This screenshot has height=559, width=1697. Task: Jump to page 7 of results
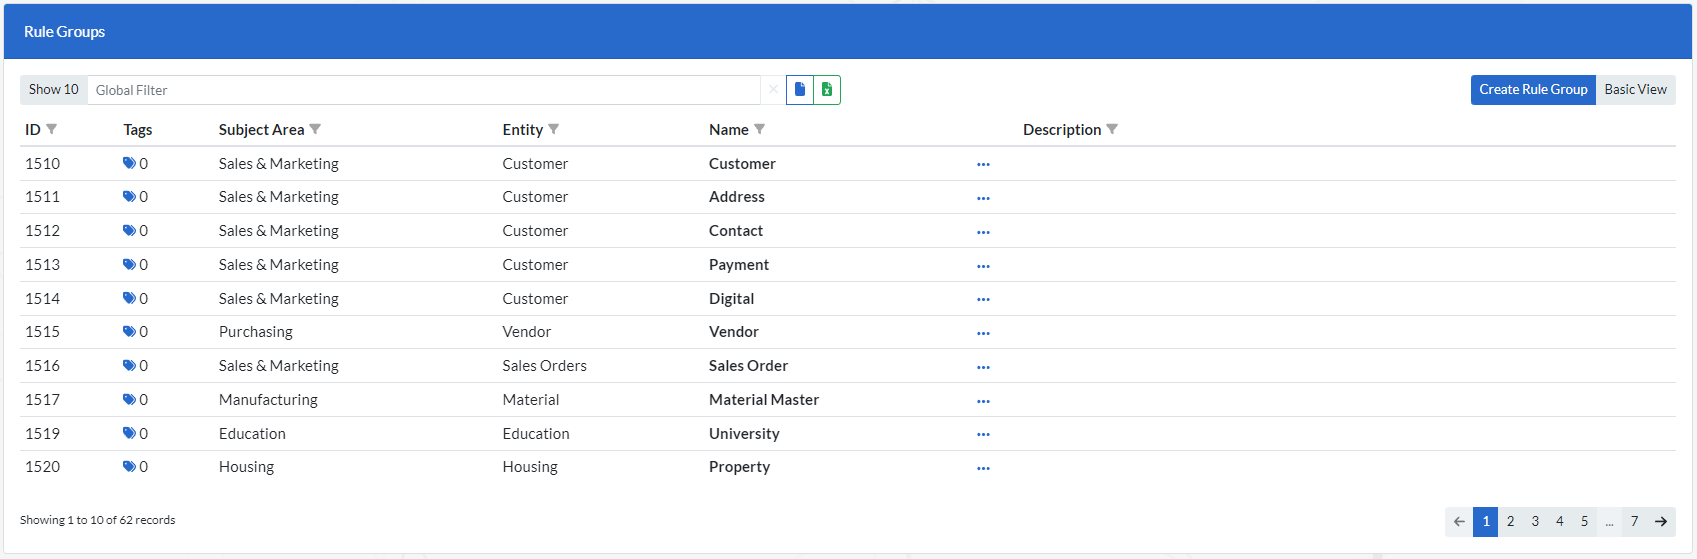1634,522
